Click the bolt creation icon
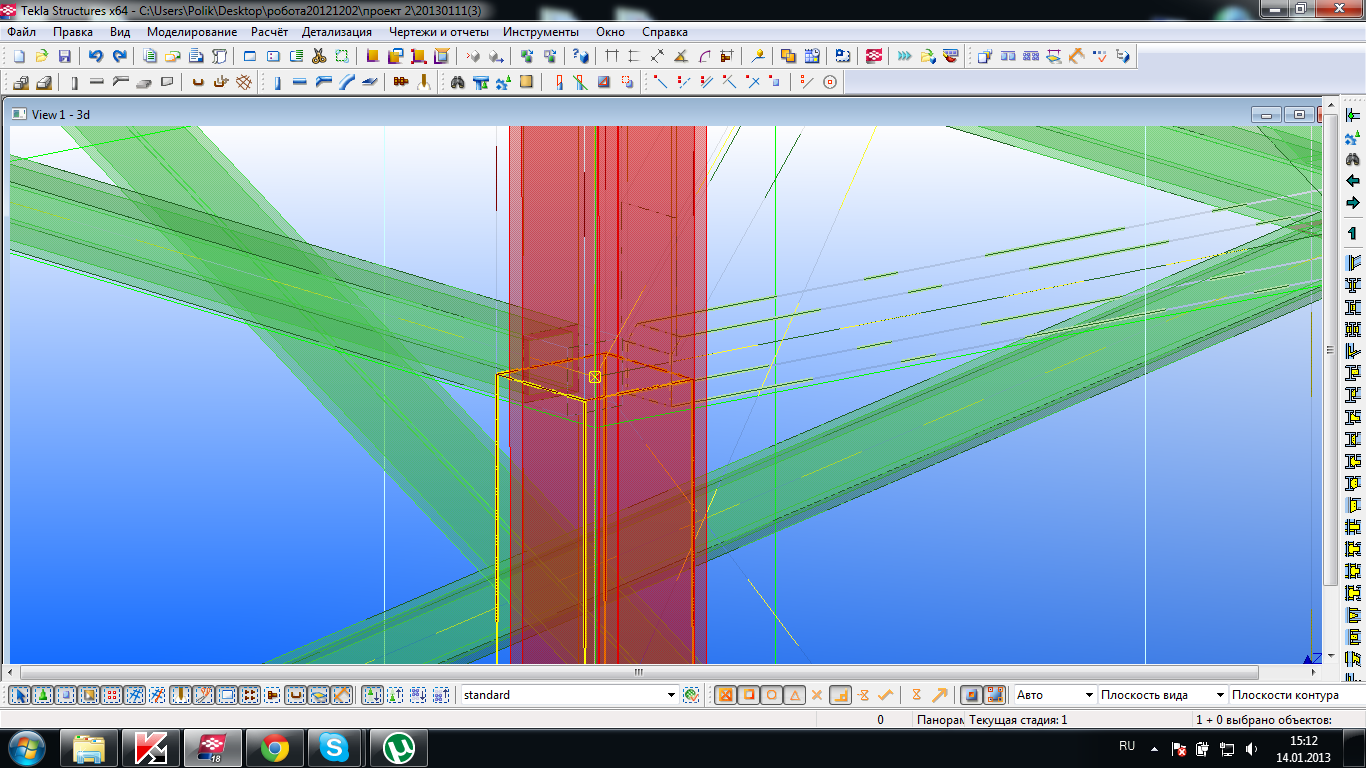Screen dimensions: 1366x768 401,82
